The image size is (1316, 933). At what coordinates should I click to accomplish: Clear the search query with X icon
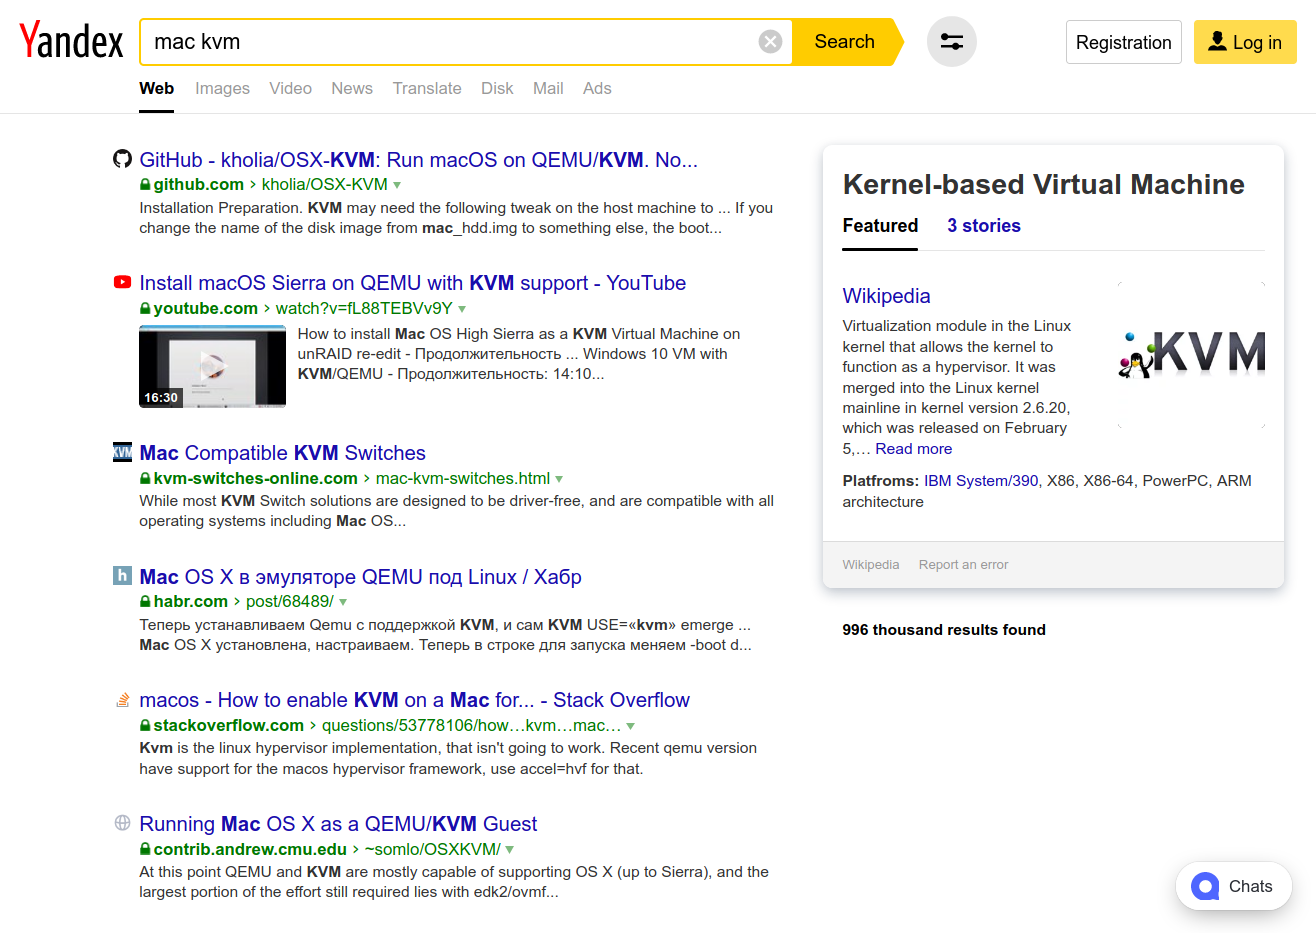tap(770, 41)
